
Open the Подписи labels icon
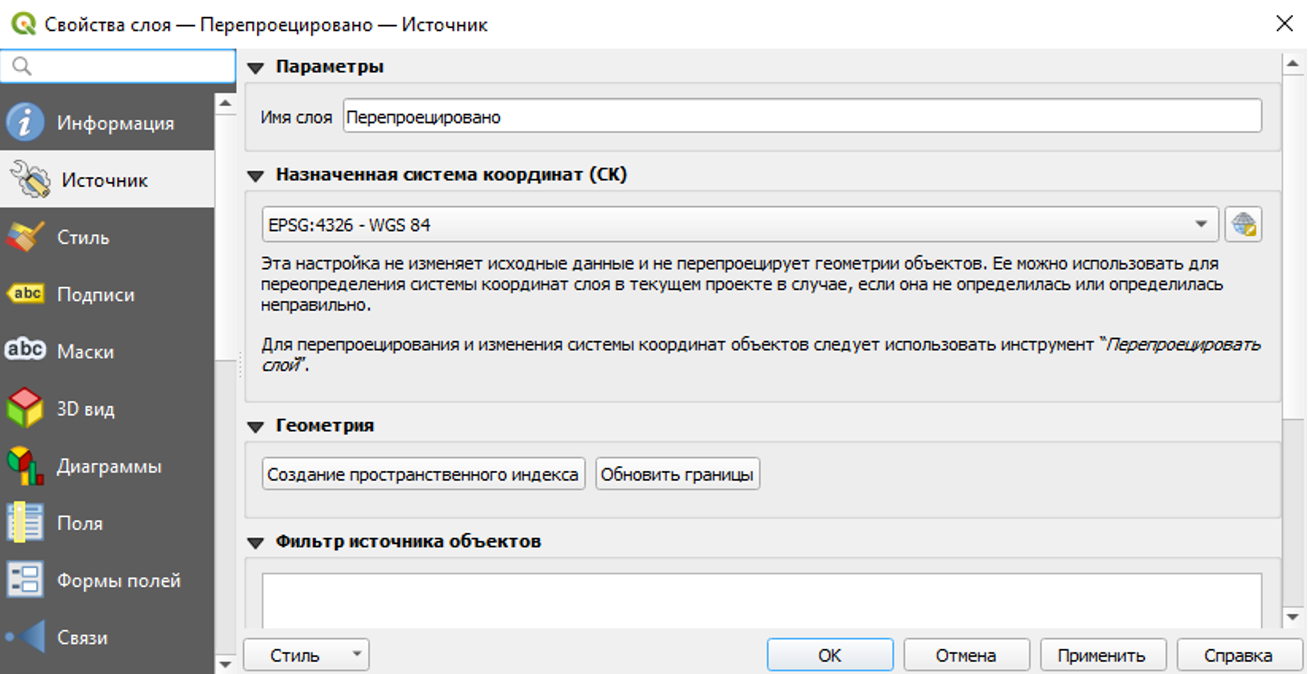(x=26, y=294)
